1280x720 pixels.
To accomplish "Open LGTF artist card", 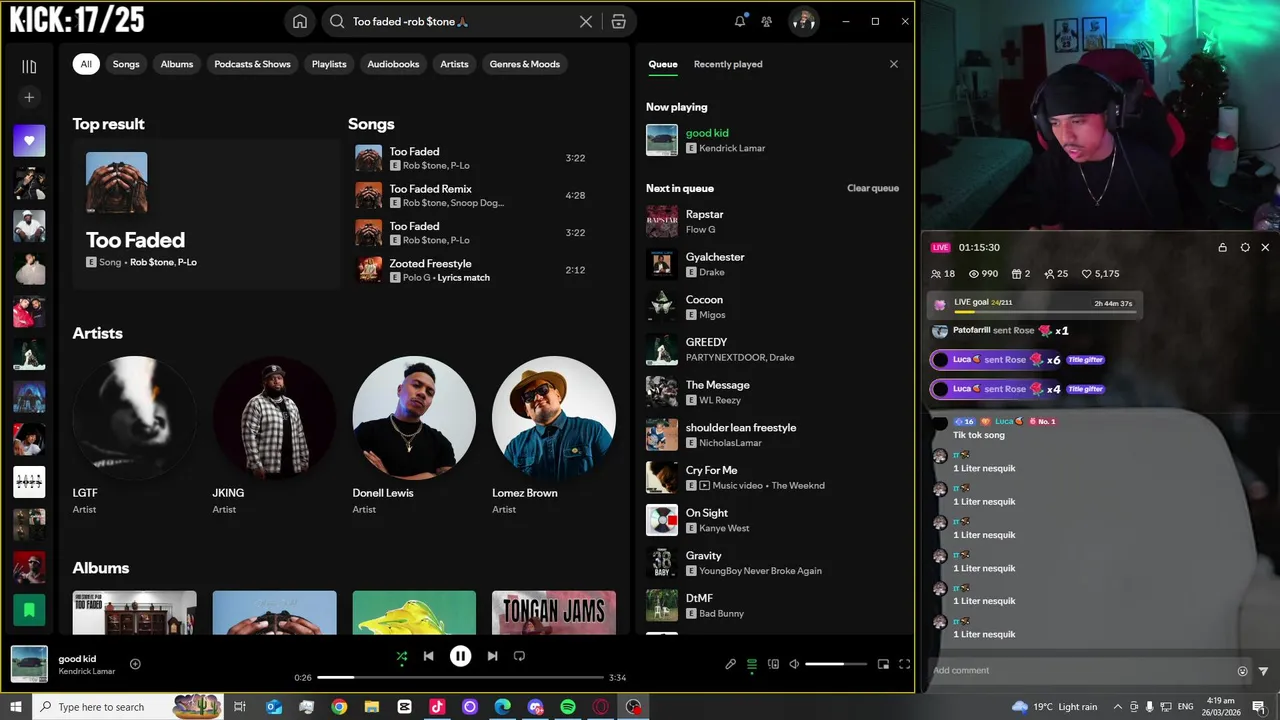I will click(x=134, y=436).
